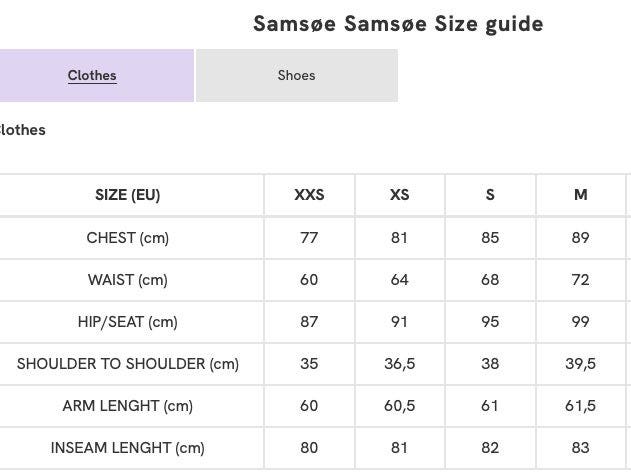Click the Samsøe Samsøe Size guide heading
This screenshot has width=631, height=473.
pos(398,24)
